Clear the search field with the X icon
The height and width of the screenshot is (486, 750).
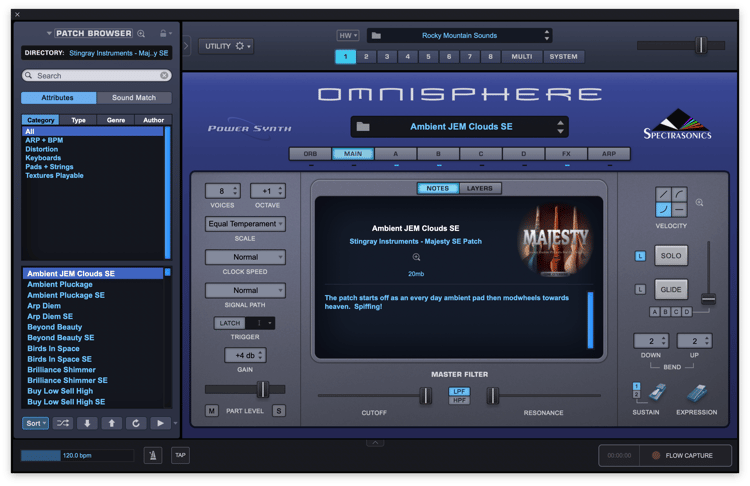click(164, 76)
